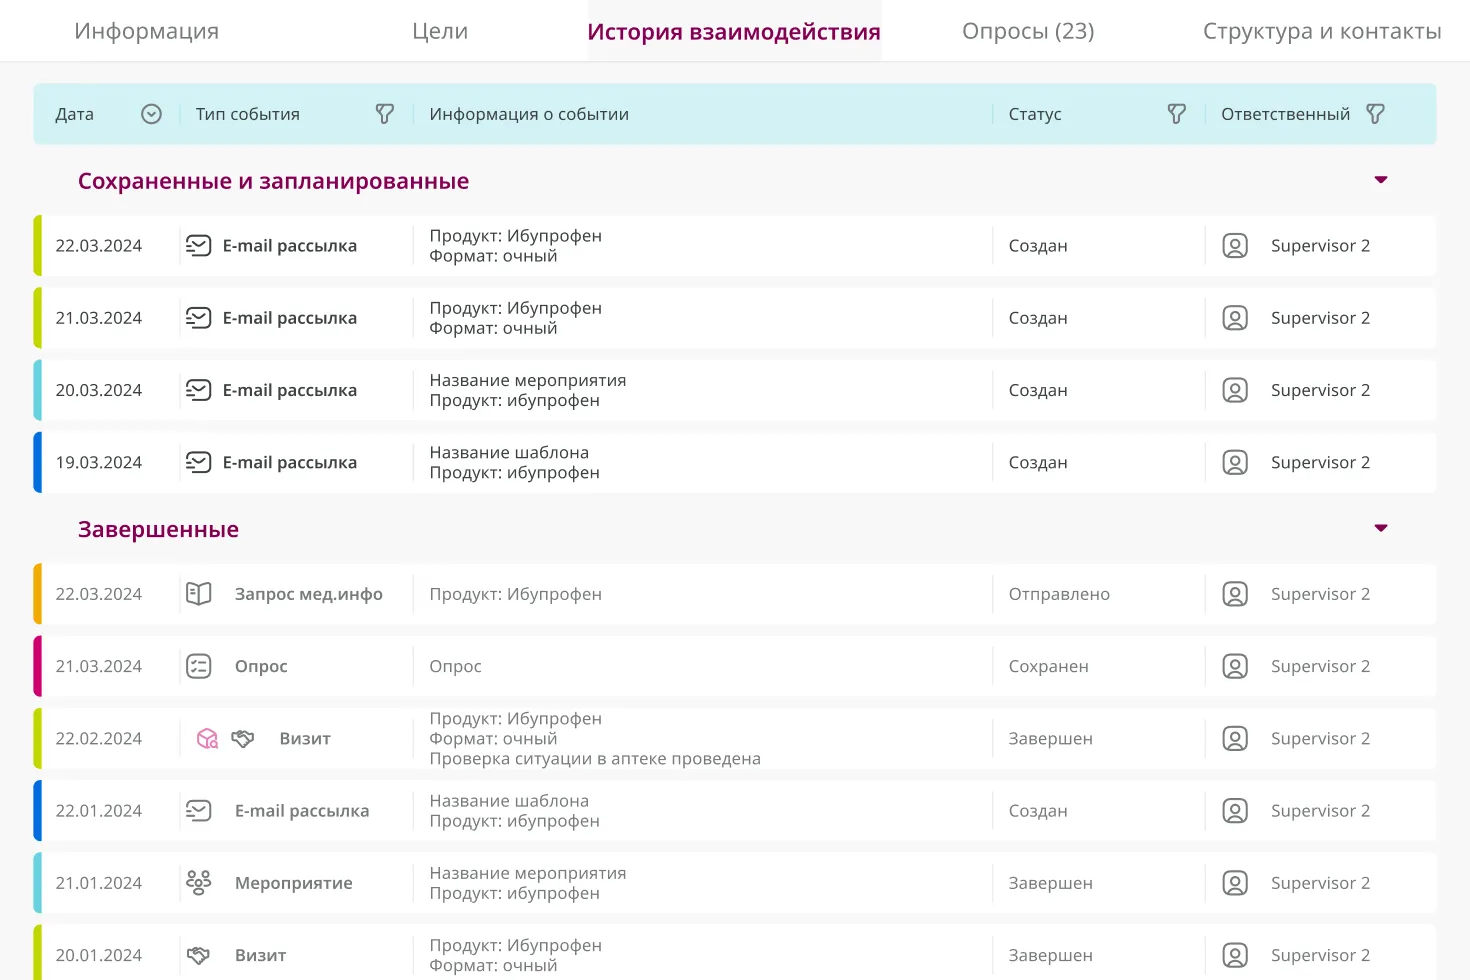This screenshot has width=1470, height=980.
Task: Collapse the Сохраненные и запланированные section
Action: 1381,180
